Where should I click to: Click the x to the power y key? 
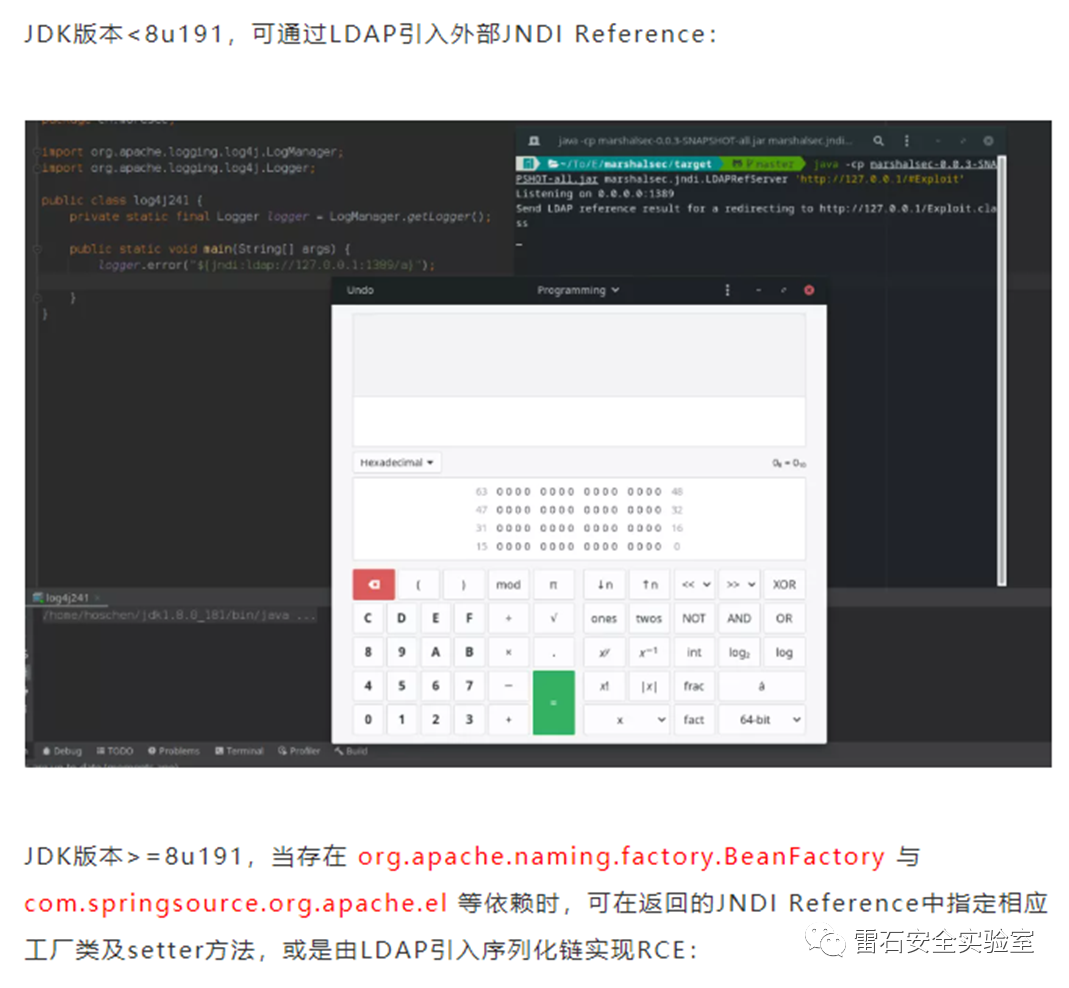tap(604, 652)
